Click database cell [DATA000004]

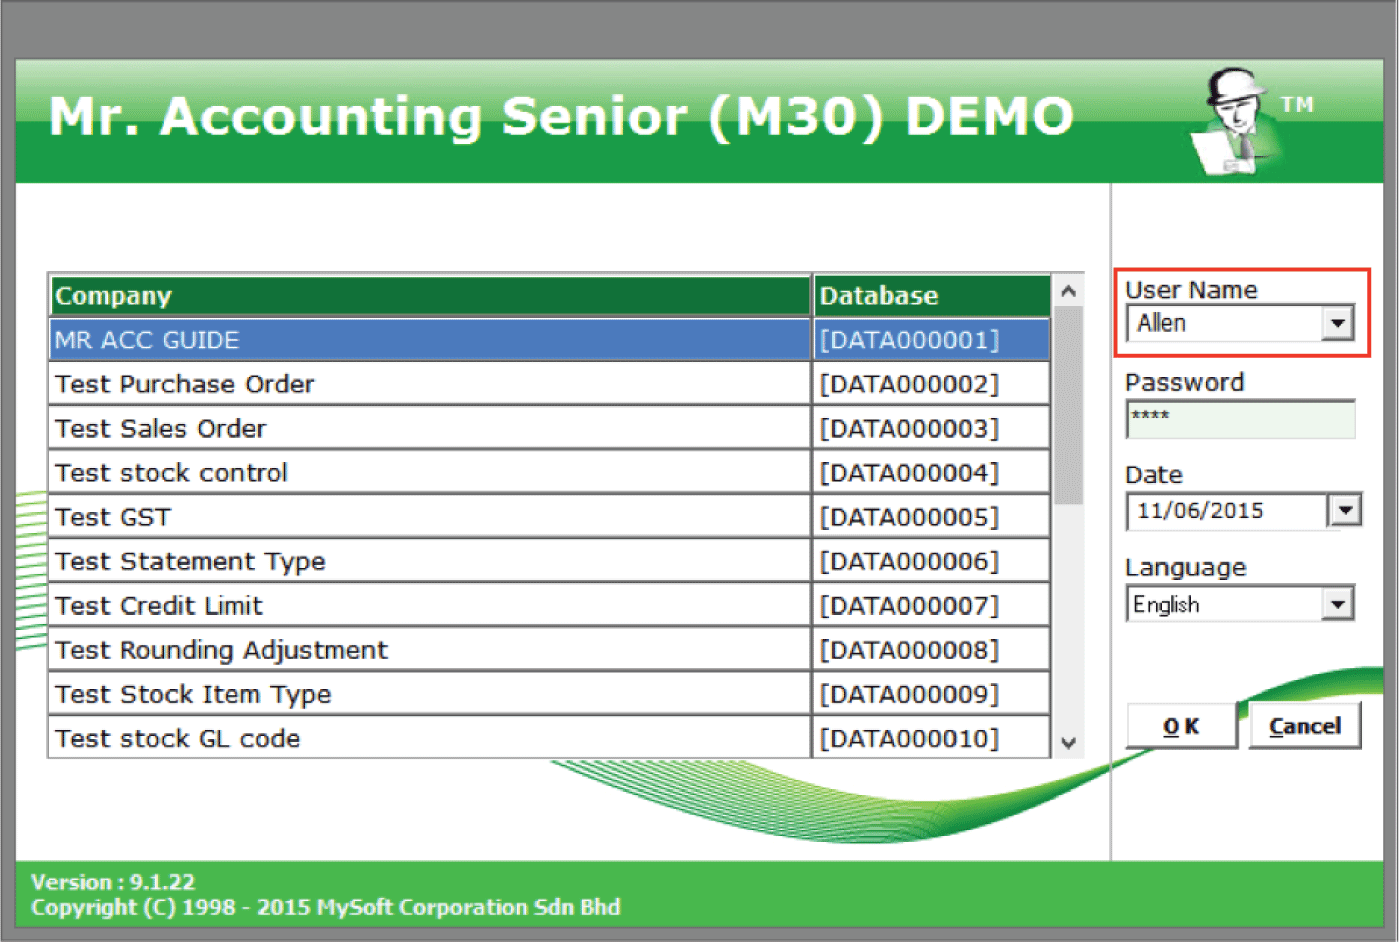pyautogui.click(x=932, y=472)
